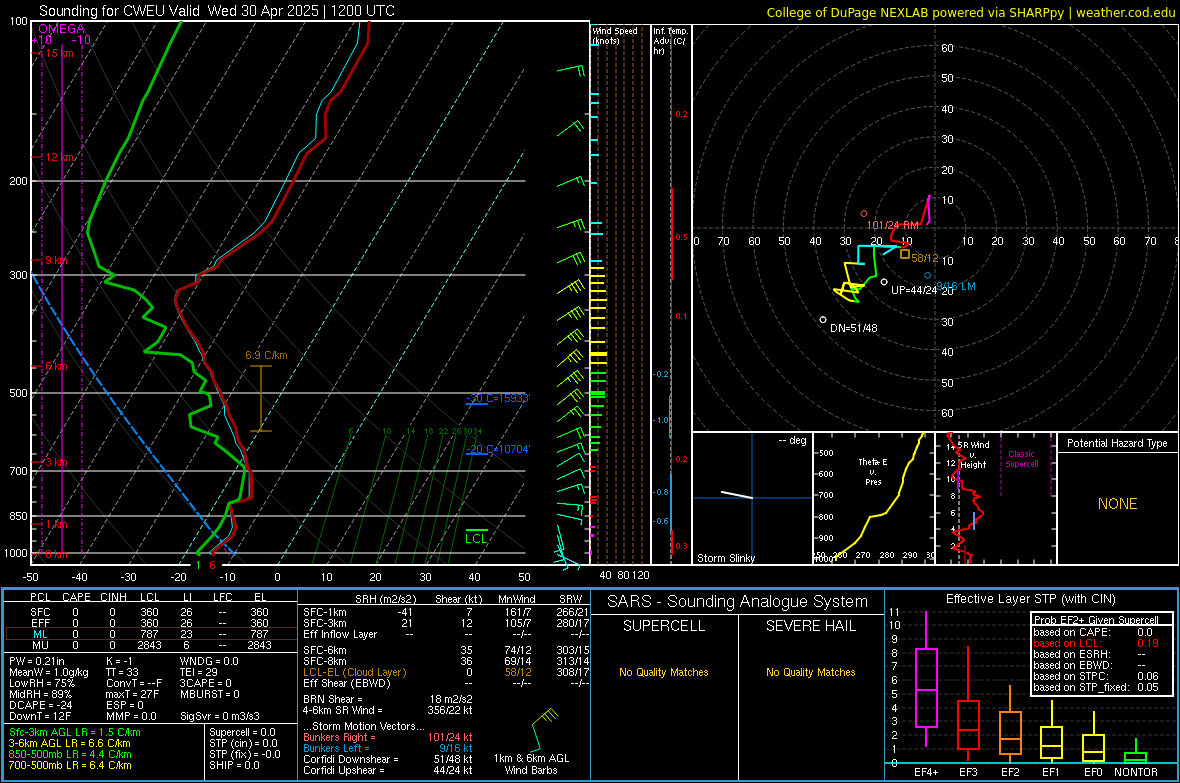Click the BRN Shear = 18 m2/s2 line
Viewport: 1180px width, 783px height.
click(x=388, y=699)
